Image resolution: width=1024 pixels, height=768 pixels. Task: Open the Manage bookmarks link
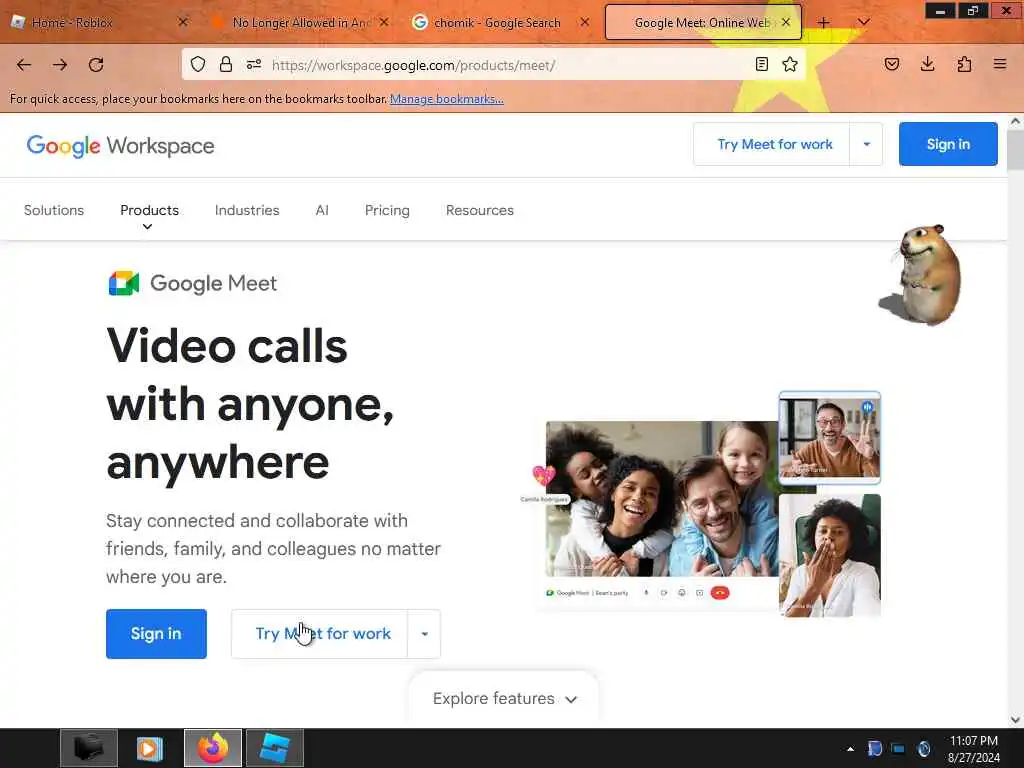[x=447, y=99]
